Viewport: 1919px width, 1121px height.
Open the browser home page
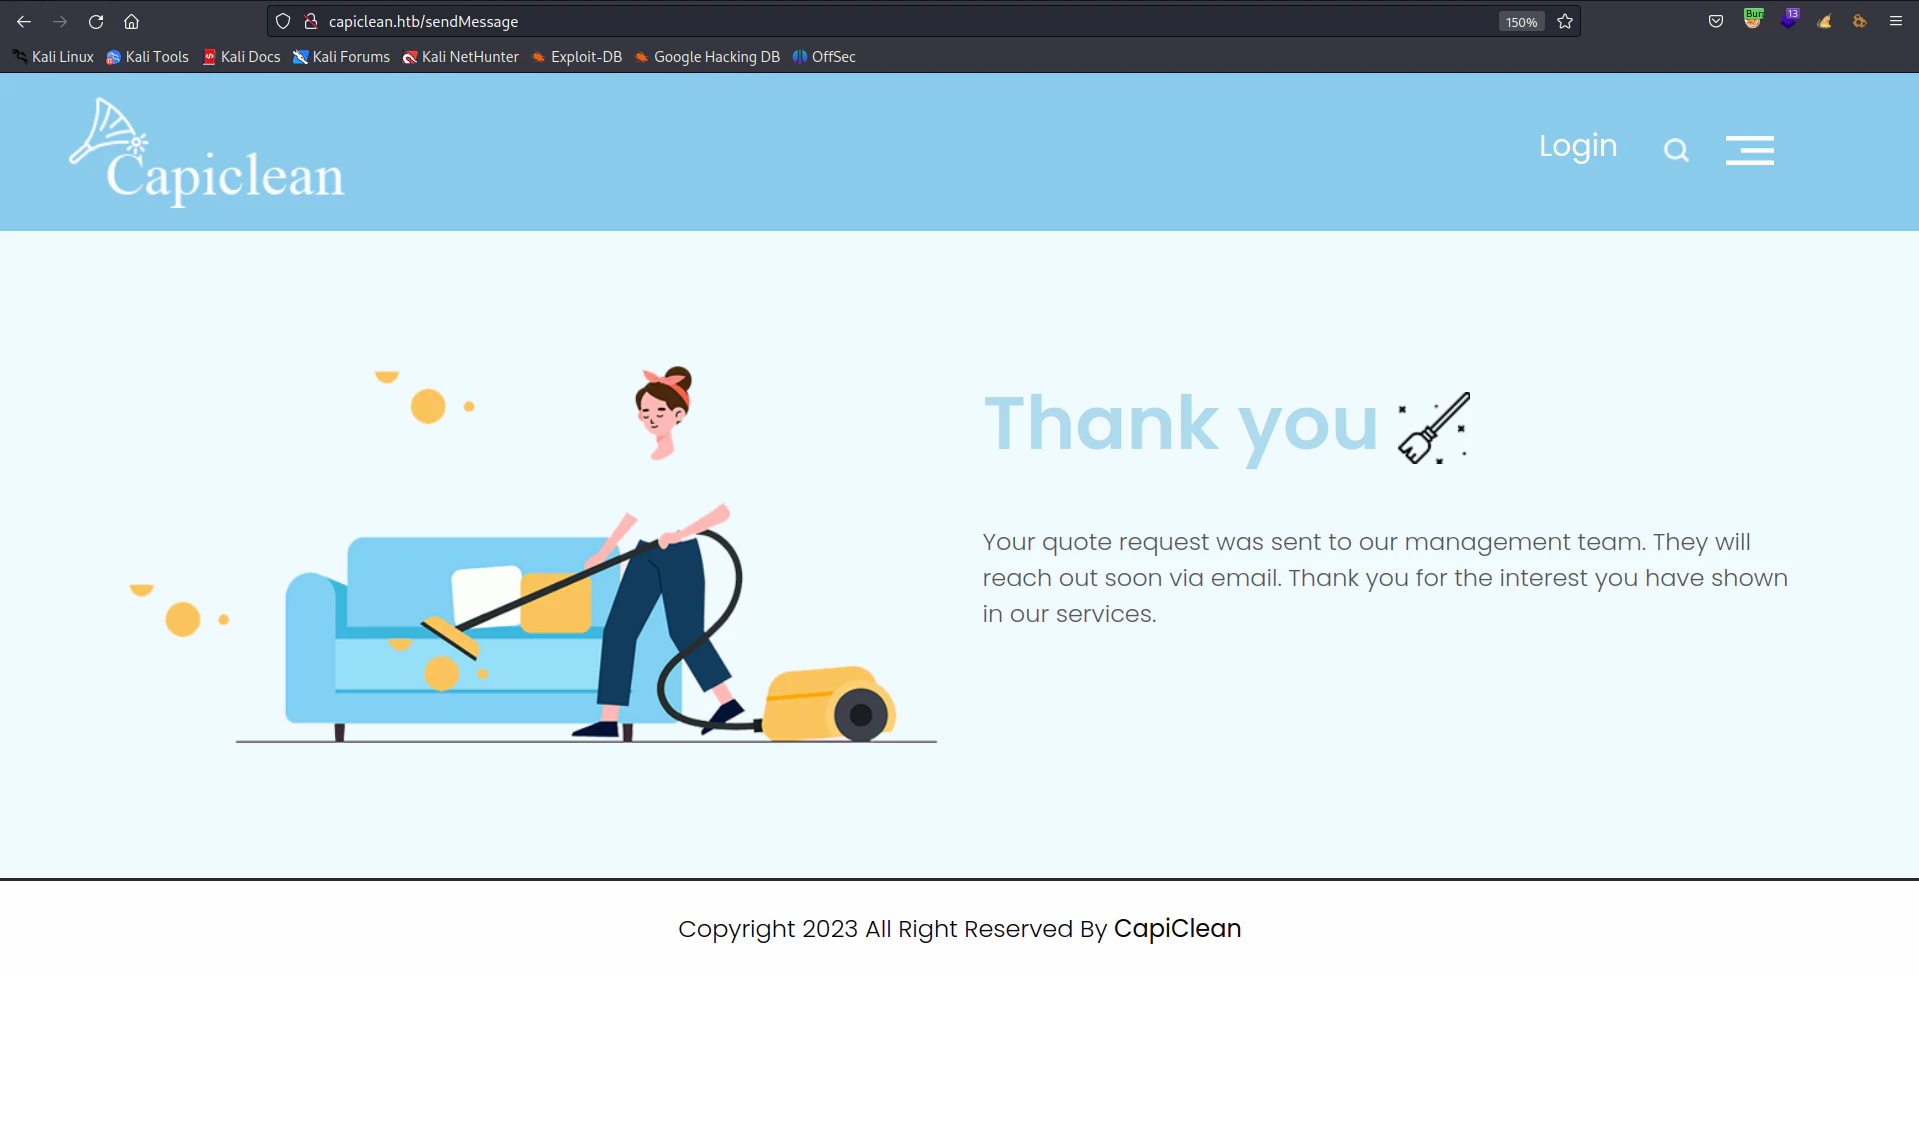click(131, 21)
